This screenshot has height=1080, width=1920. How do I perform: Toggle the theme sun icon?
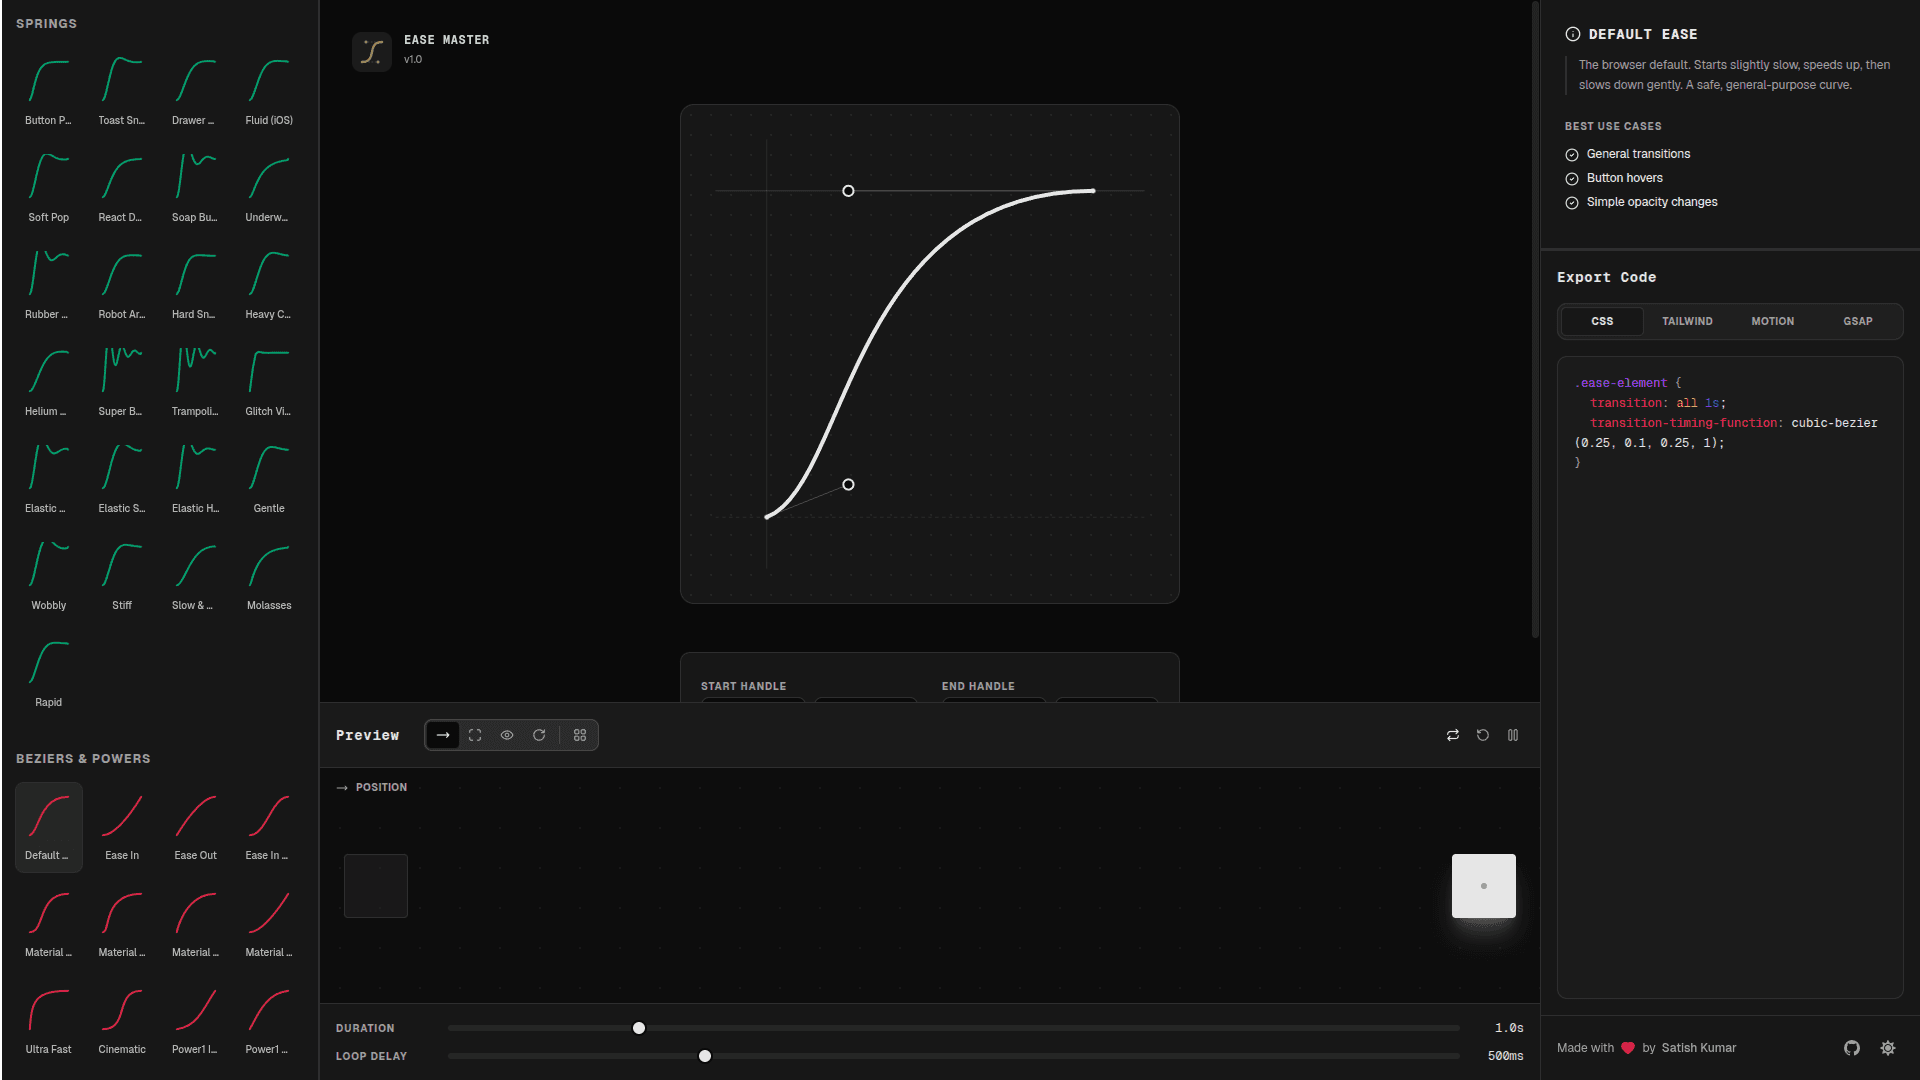pos(1888,1048)
